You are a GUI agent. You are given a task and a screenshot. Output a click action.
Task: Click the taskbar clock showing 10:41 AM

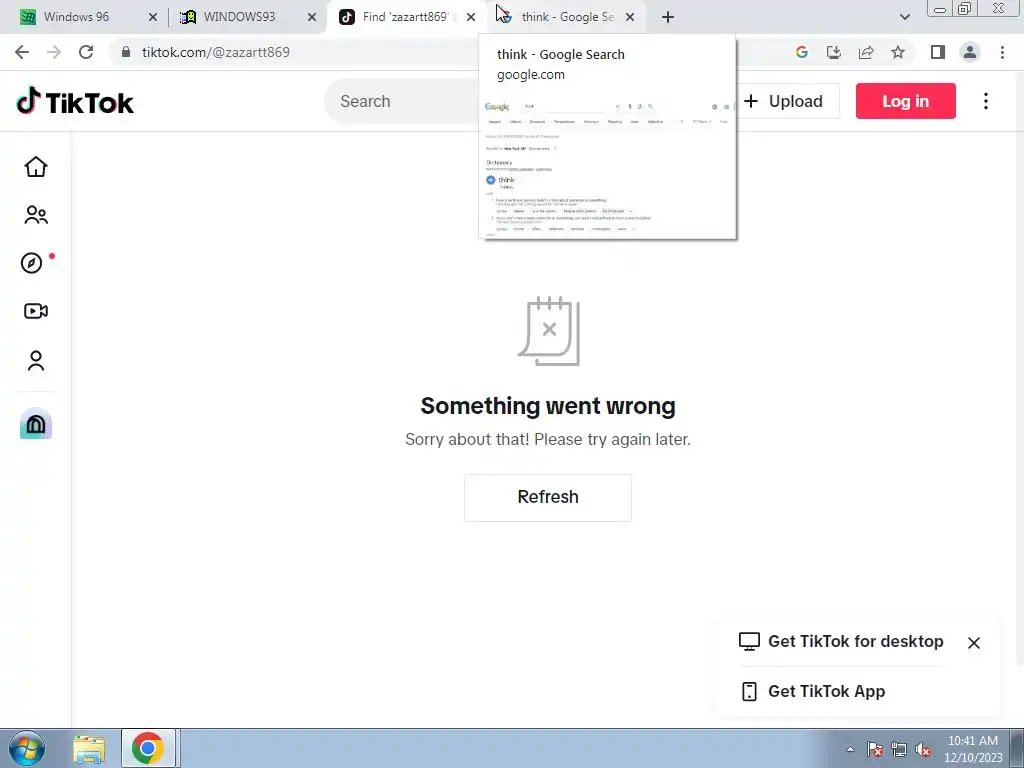[973, 748]
